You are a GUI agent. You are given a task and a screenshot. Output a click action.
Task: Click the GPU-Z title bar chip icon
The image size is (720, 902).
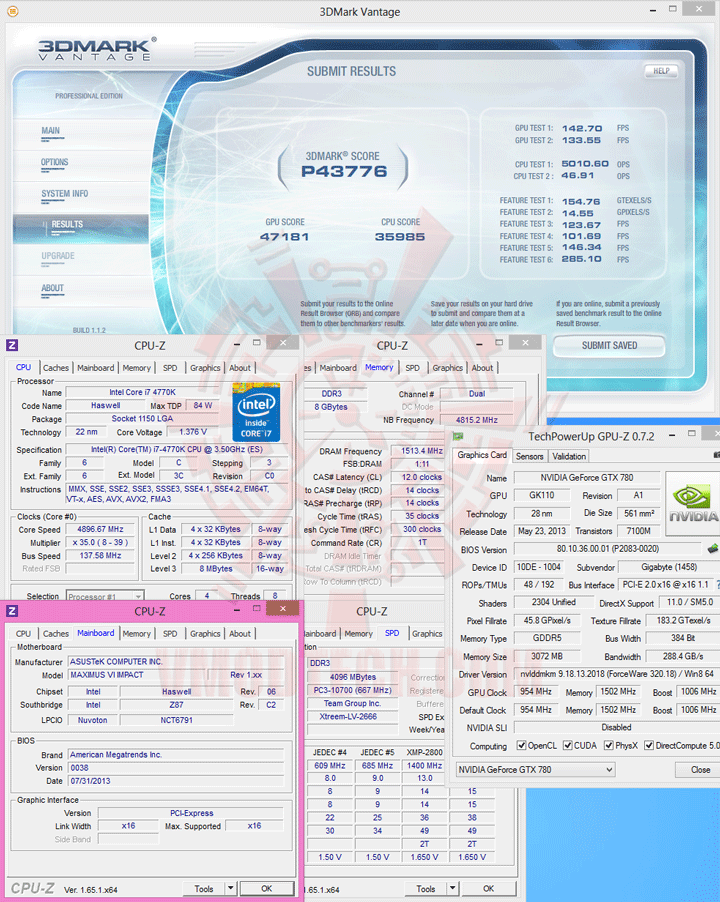(458, 436)
